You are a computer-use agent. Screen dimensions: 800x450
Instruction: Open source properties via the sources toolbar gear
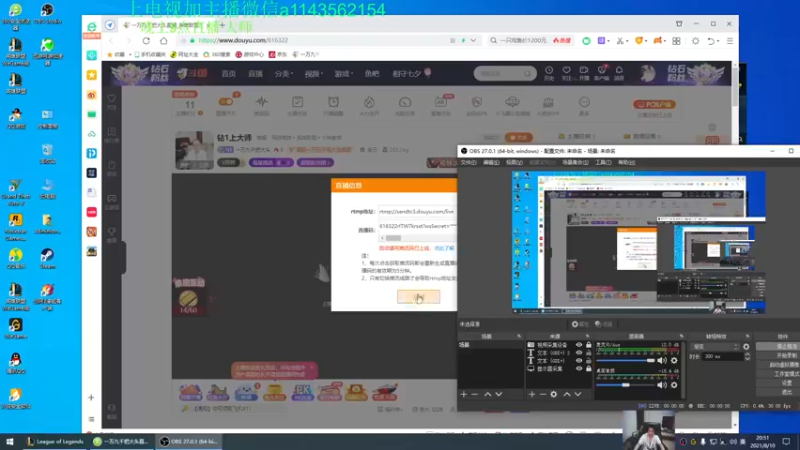coord(554,394)
